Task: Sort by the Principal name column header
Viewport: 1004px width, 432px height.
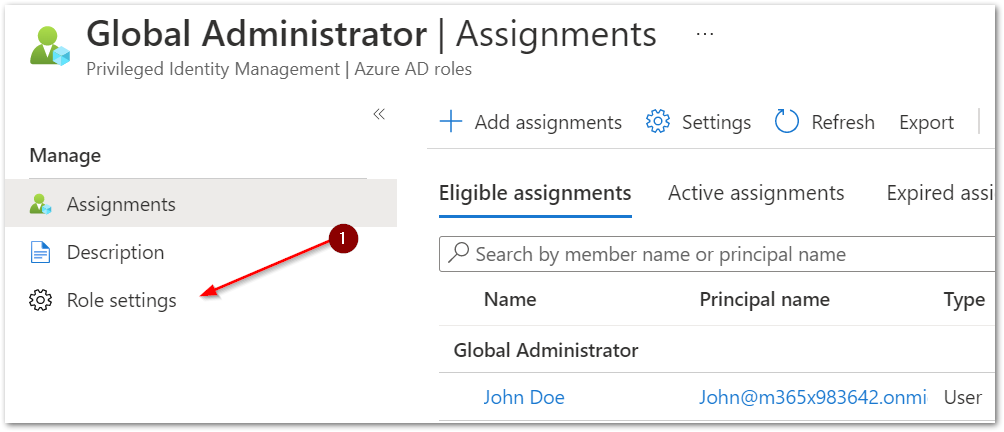Action: click(765, 299)
